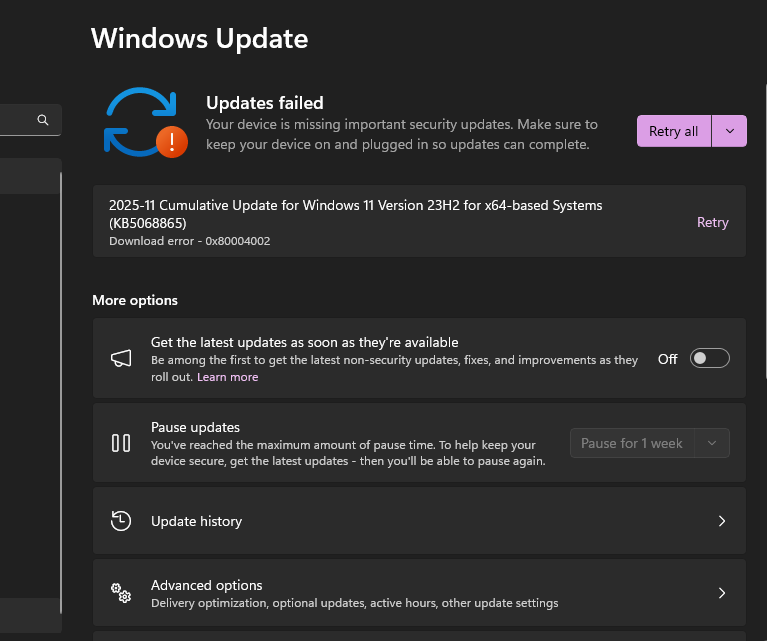The image size is (767, 641).
Task: Open Update history via its chevron arrow
Action: 722,521
